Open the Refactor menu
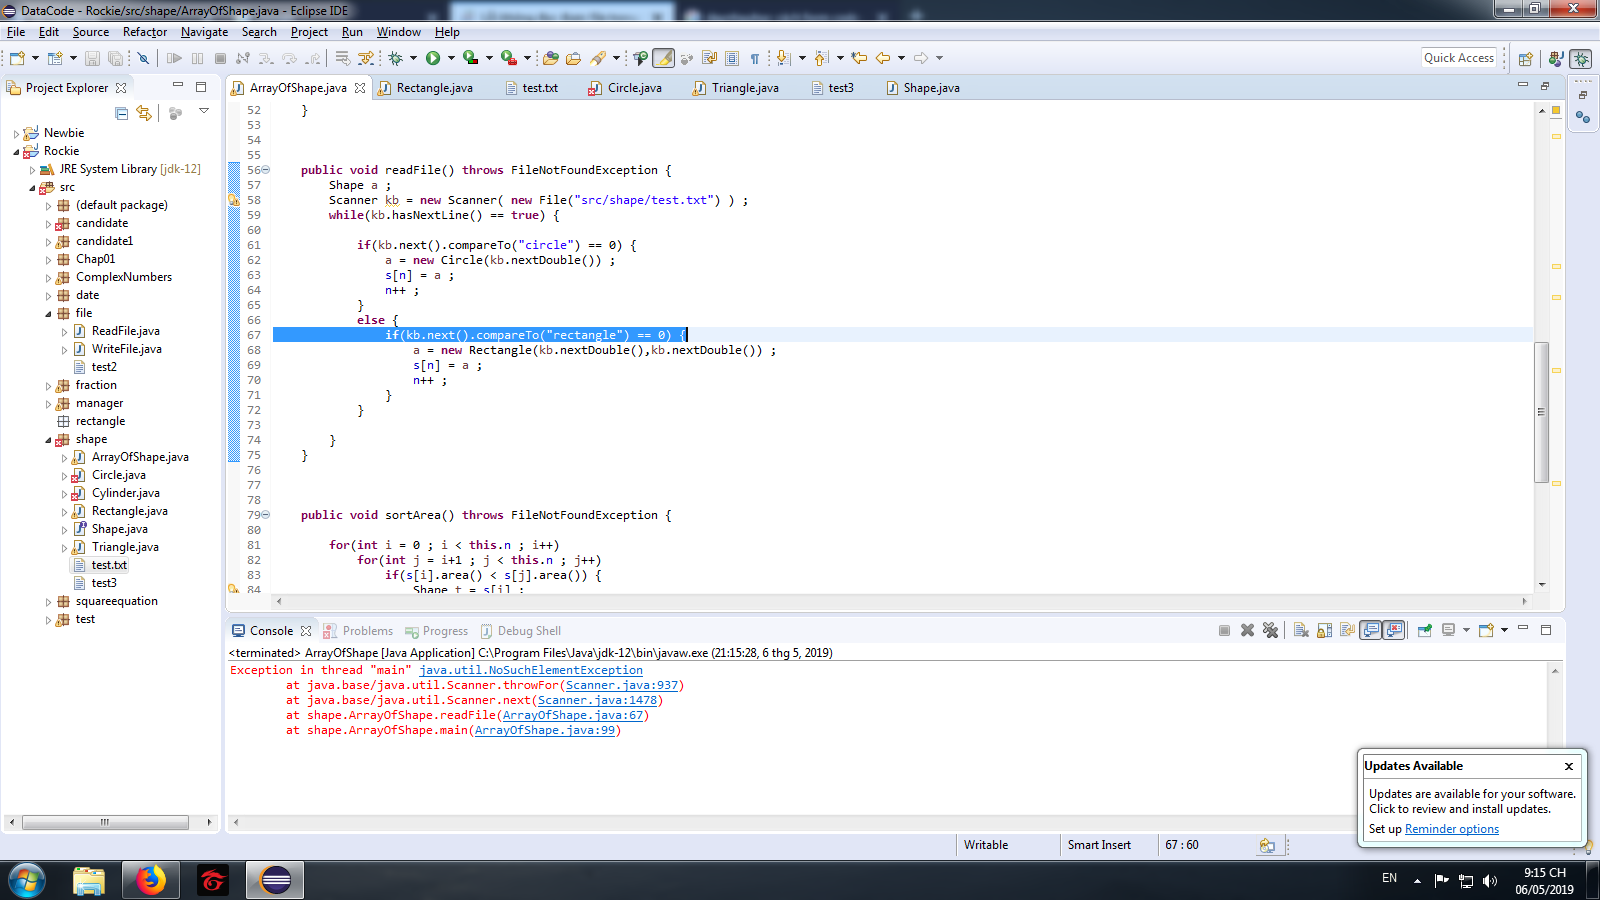1600x900 pixels. point(145,32)
